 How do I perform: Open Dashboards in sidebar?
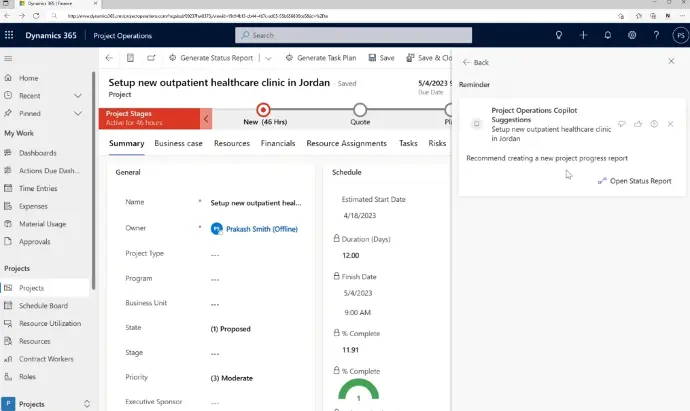point(37,153)
